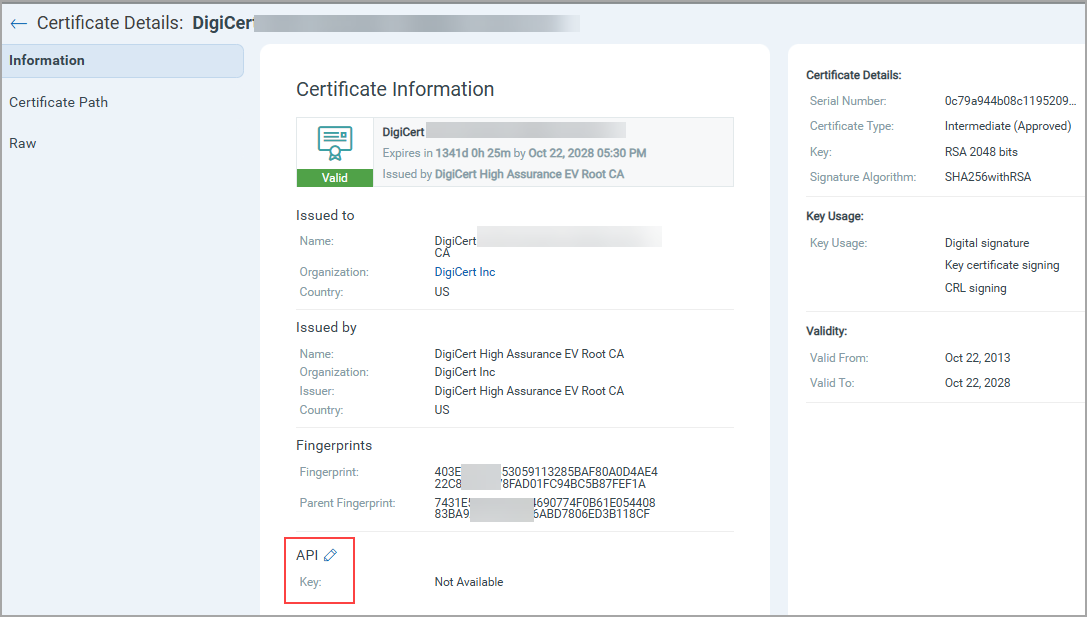The height and width of the screenshot is (617, 1087).
Task: Click the Issued to Country US value
Action: 442,292
